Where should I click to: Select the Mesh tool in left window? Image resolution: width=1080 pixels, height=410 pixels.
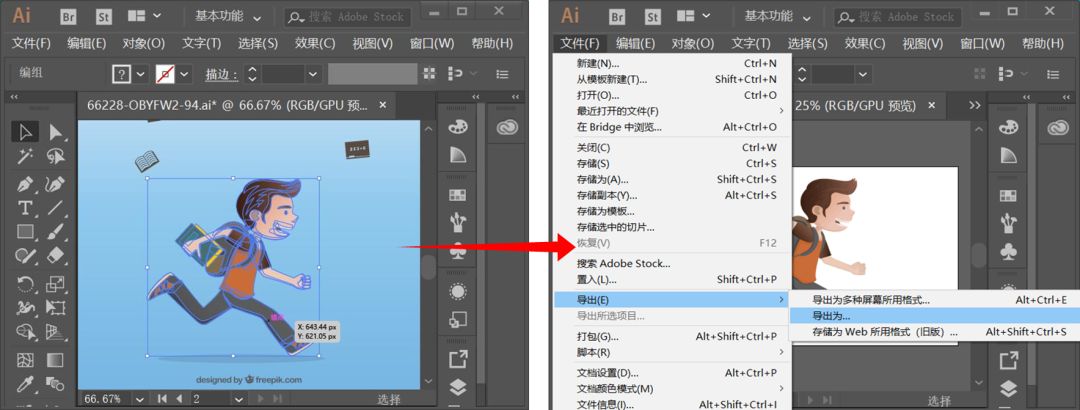(25, 360)
